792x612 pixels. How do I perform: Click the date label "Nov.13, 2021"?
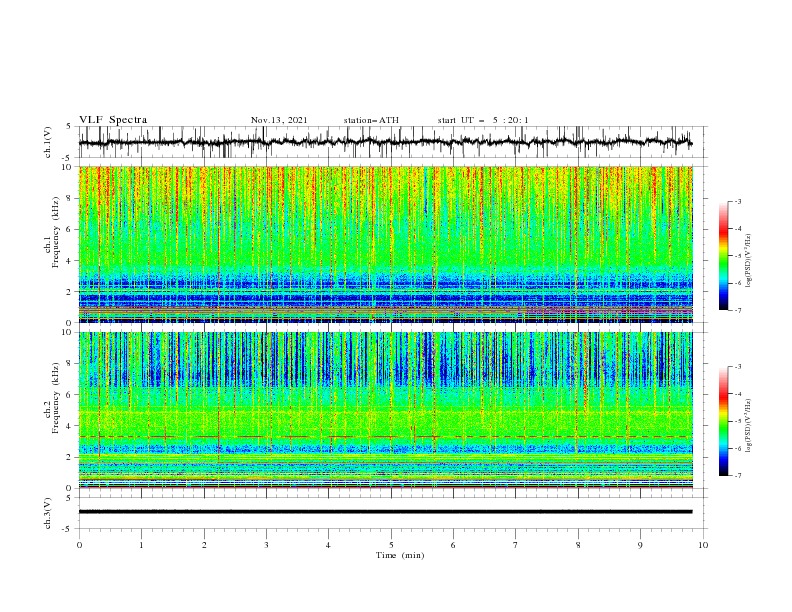[279, 120]
